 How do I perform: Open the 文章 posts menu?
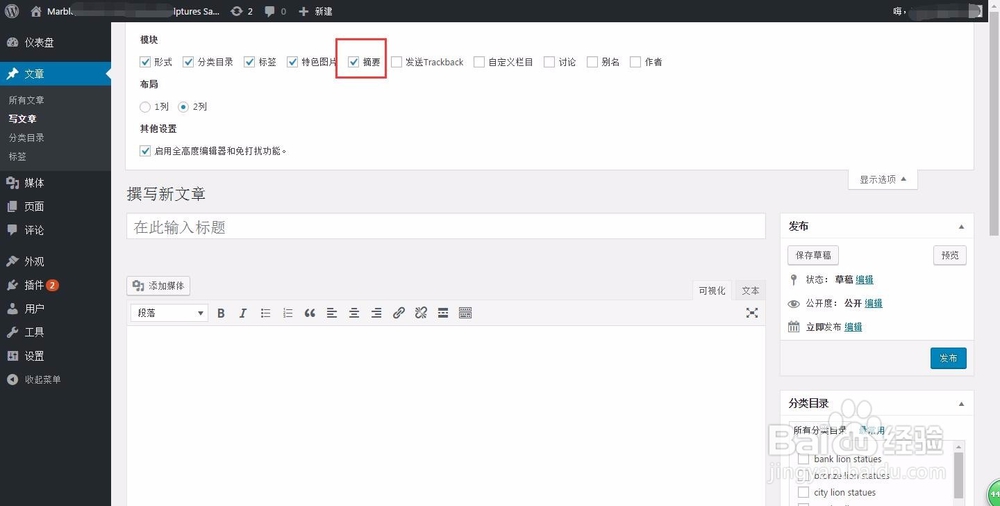click(x=55, y=74)
